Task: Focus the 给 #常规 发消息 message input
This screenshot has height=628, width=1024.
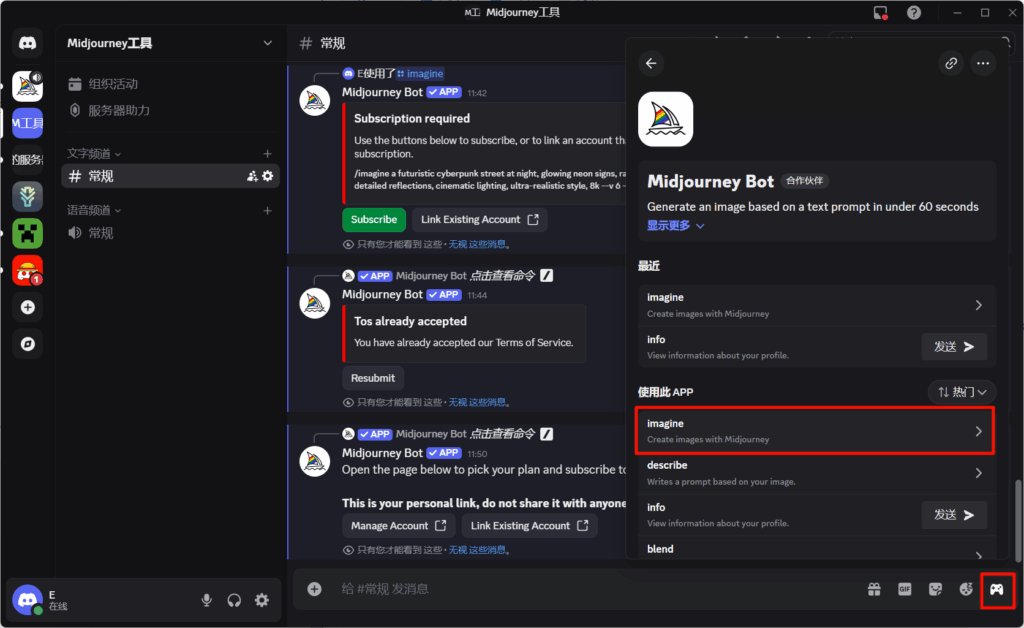Action: click(588, 589)
